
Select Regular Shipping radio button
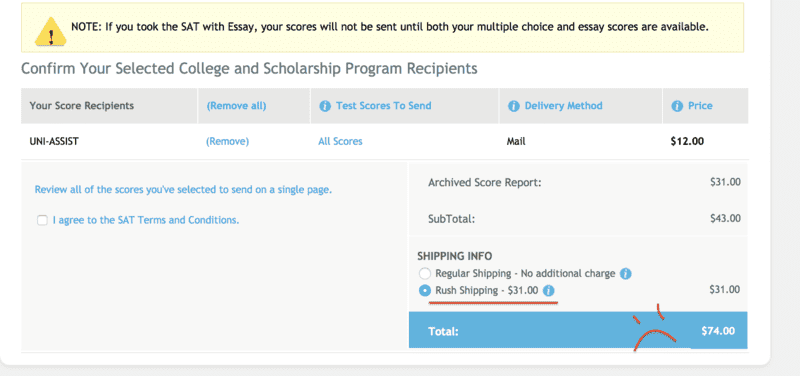tap(424, 273)
